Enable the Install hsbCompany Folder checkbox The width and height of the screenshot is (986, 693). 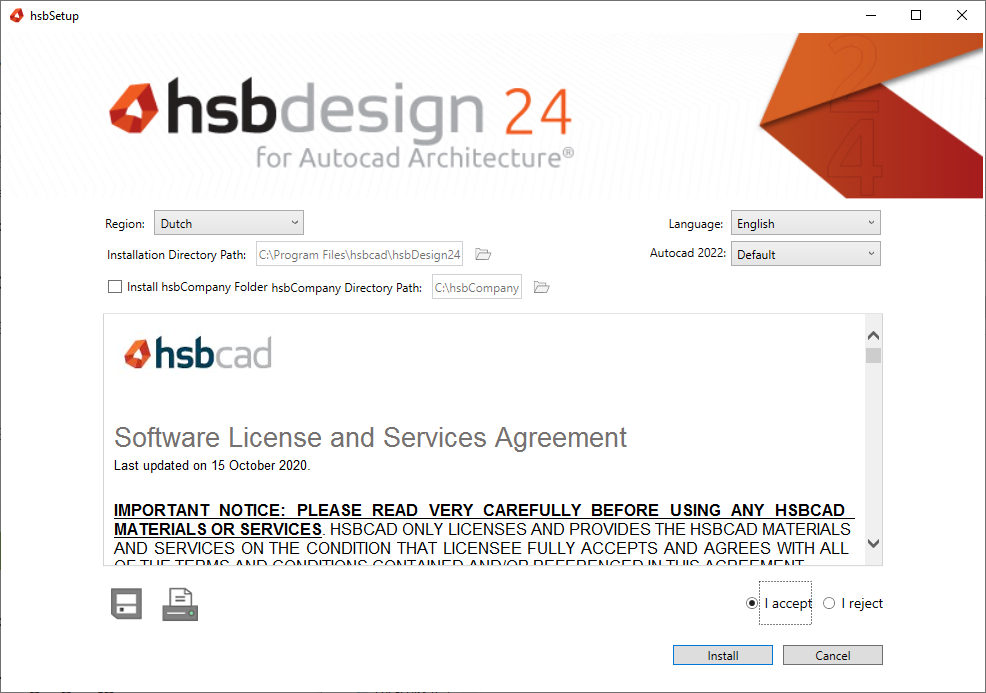pyautogui.click(x=115, y=287)
